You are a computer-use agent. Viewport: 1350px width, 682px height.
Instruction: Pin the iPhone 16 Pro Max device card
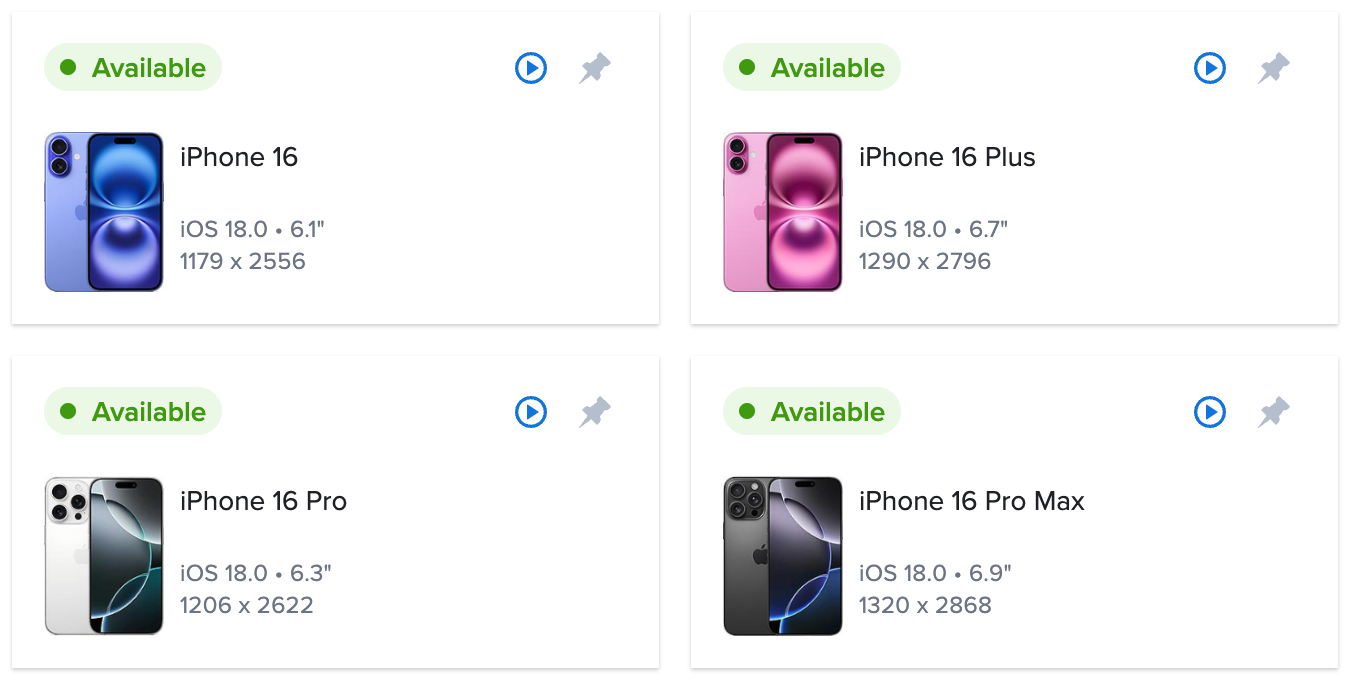(x=1274, y=411)
